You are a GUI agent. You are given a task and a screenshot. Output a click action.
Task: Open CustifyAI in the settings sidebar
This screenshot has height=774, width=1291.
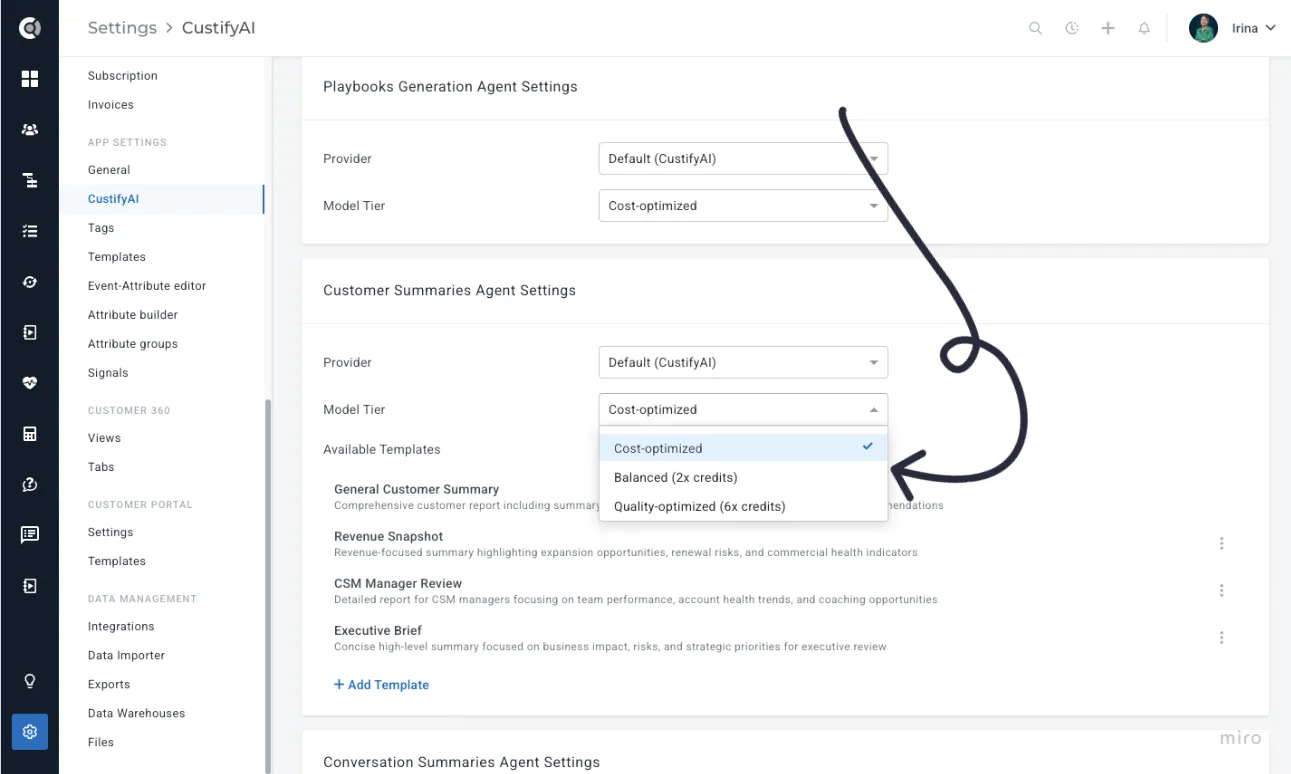(x=113, y=199)
